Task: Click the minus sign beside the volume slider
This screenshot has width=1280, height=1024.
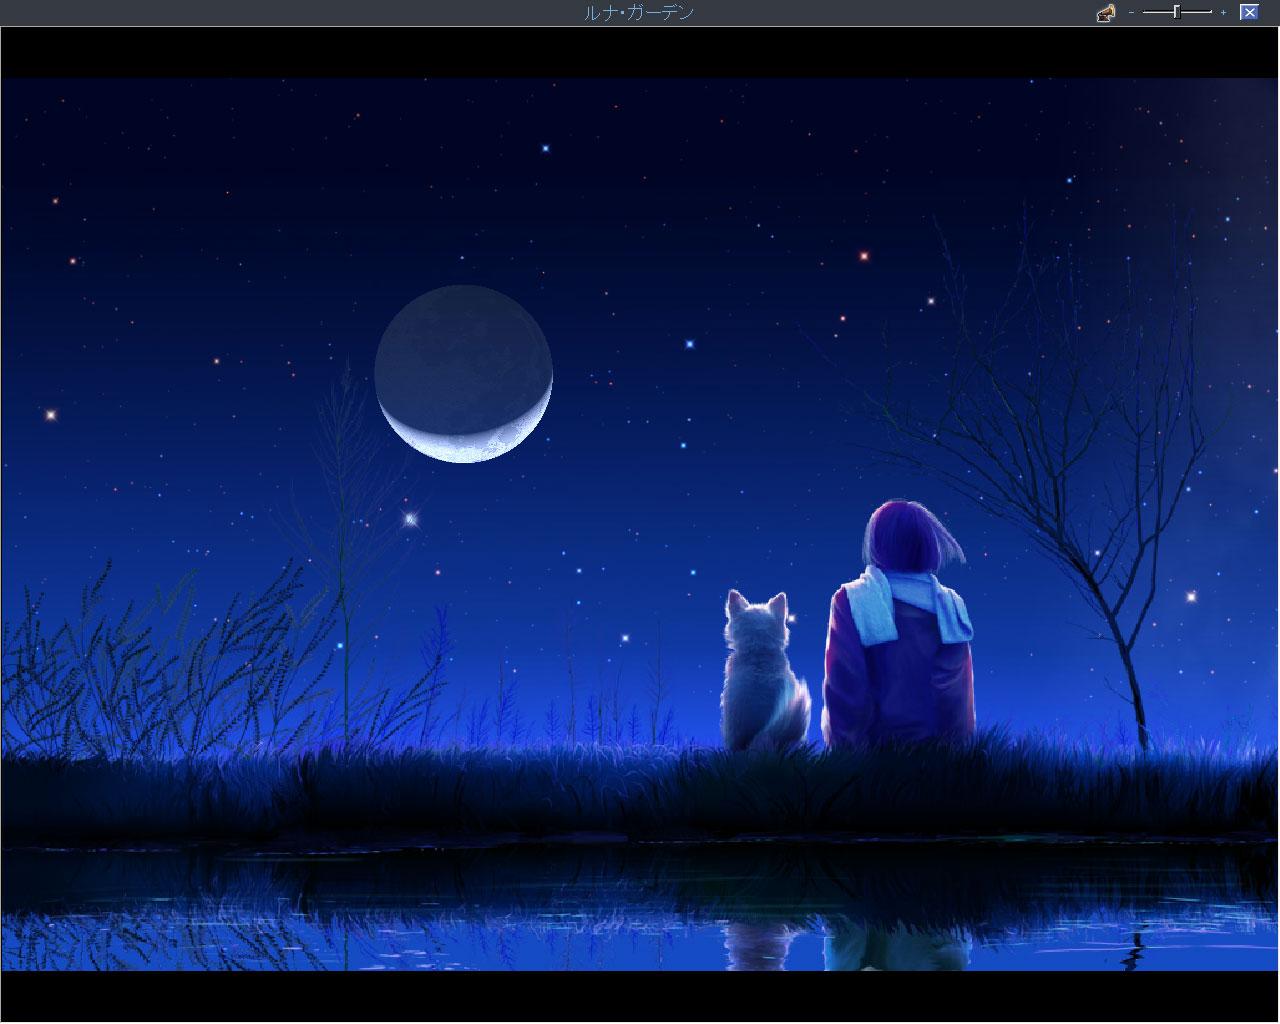Action: pyautogui.click(x=1131, y=12)
